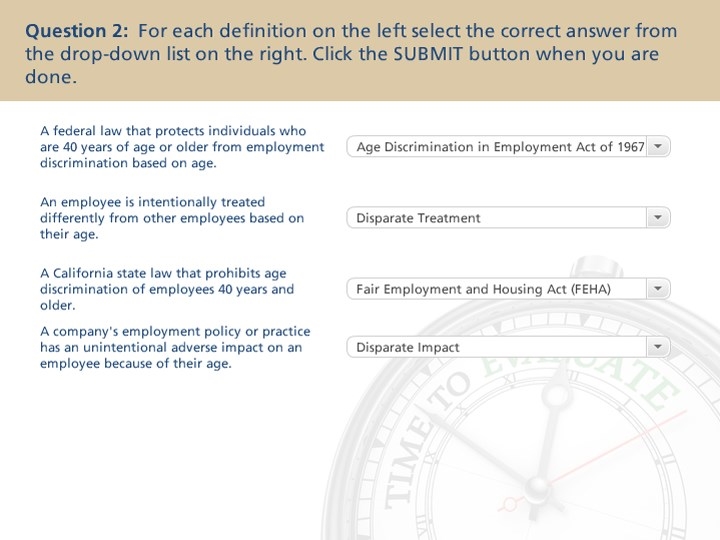Click the Fair Employment and Housing Act (FEHA) box
720x540 pixels.
pyautogui.click(x=508, y=289)
